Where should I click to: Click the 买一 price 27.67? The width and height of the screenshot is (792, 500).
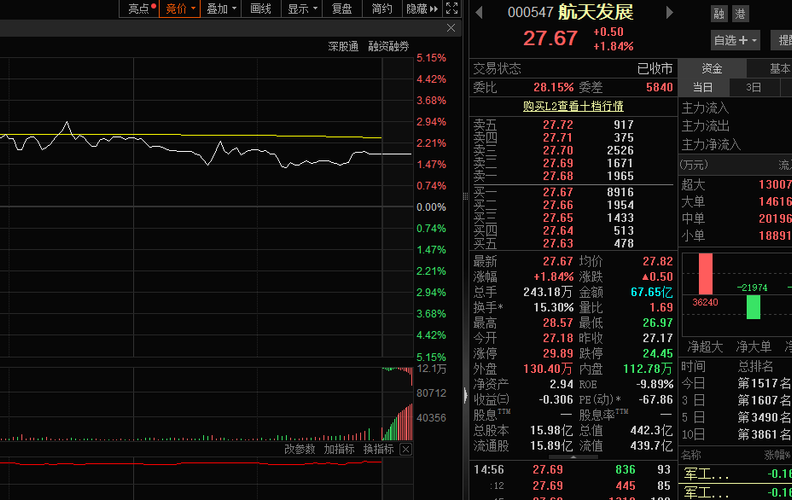click(558, 192)
